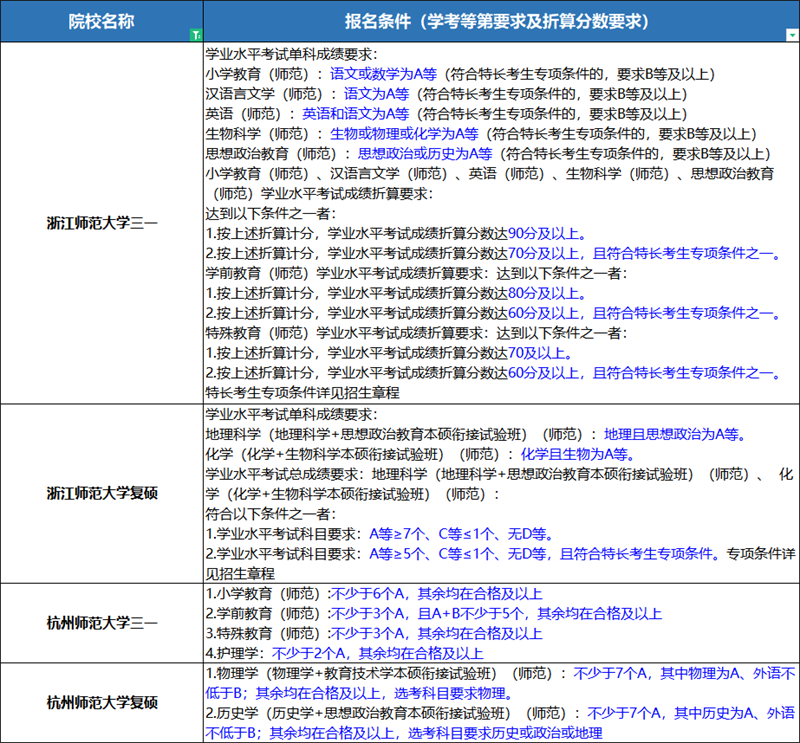Click the blue text 生物或物理或化学为A等
The height and width of the screenshot is (743, 800).
pyautogui.click(x=404, y=134)
